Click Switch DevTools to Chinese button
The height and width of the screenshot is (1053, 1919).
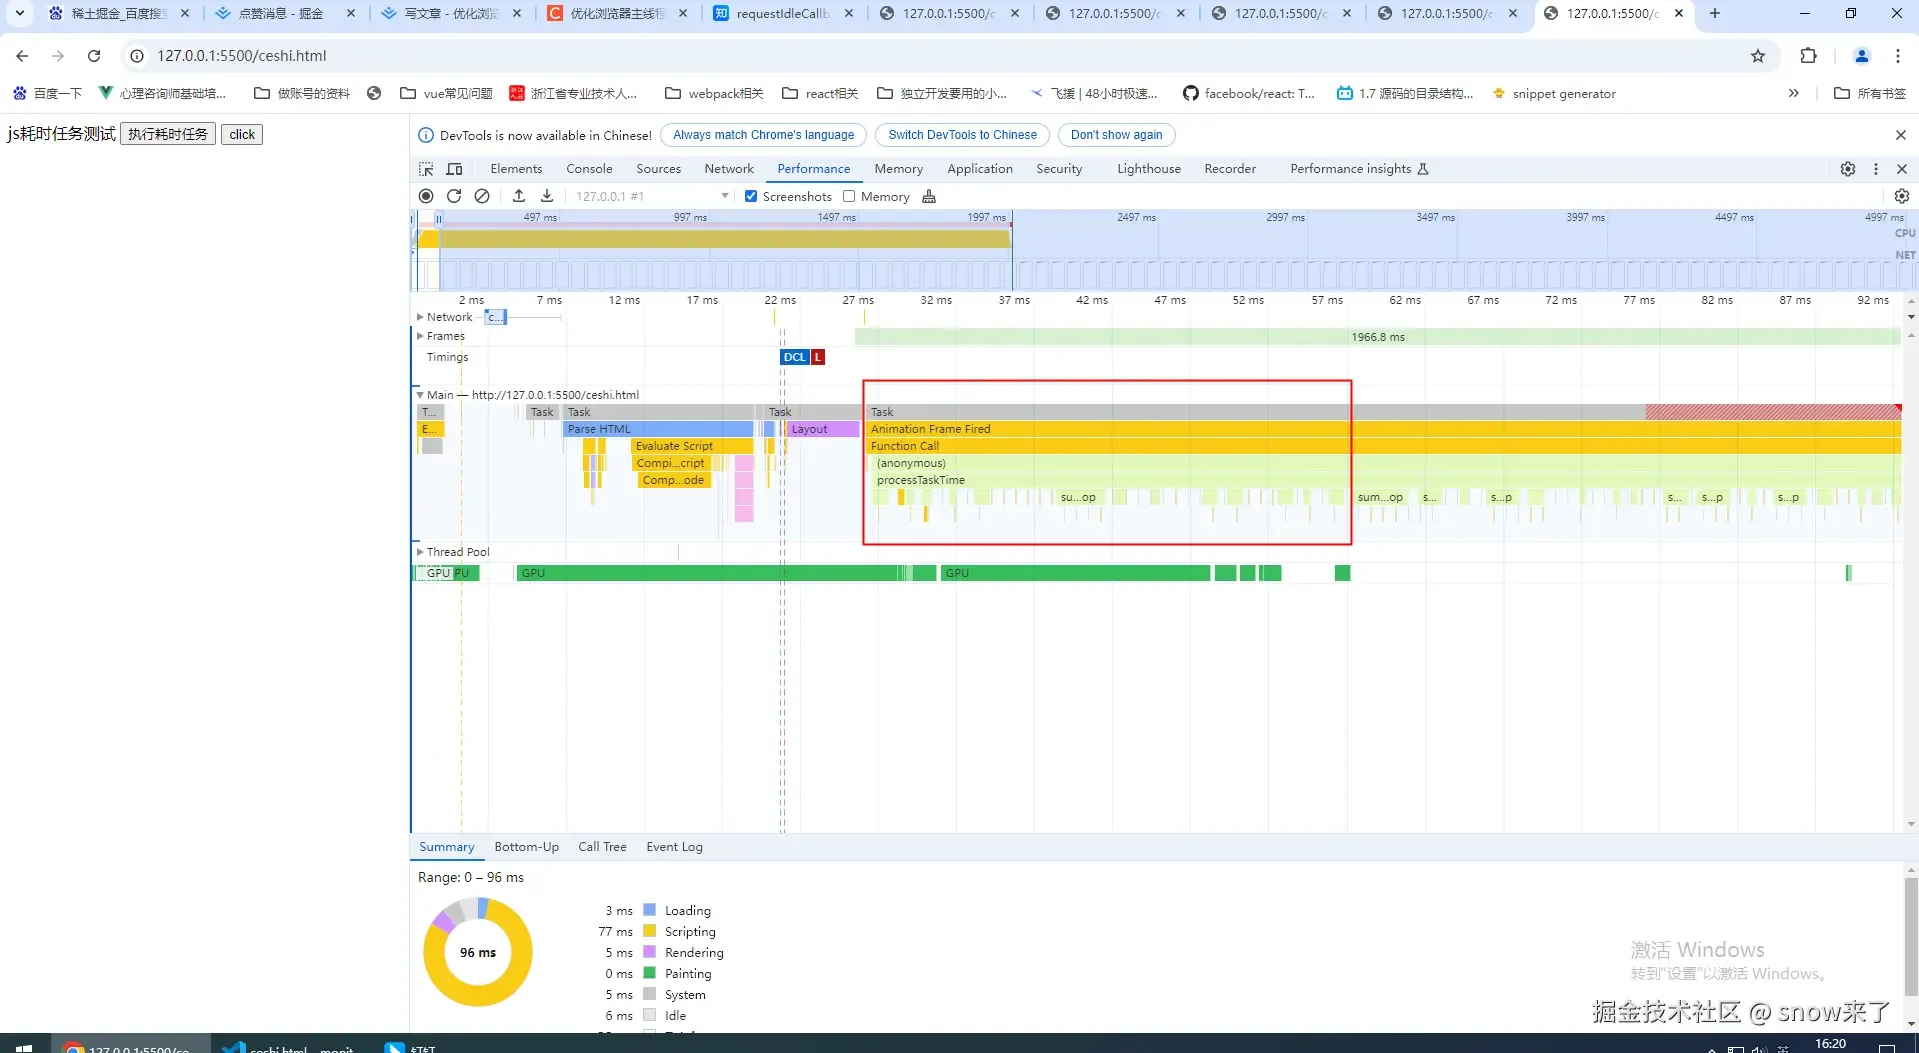pos(962,135)
